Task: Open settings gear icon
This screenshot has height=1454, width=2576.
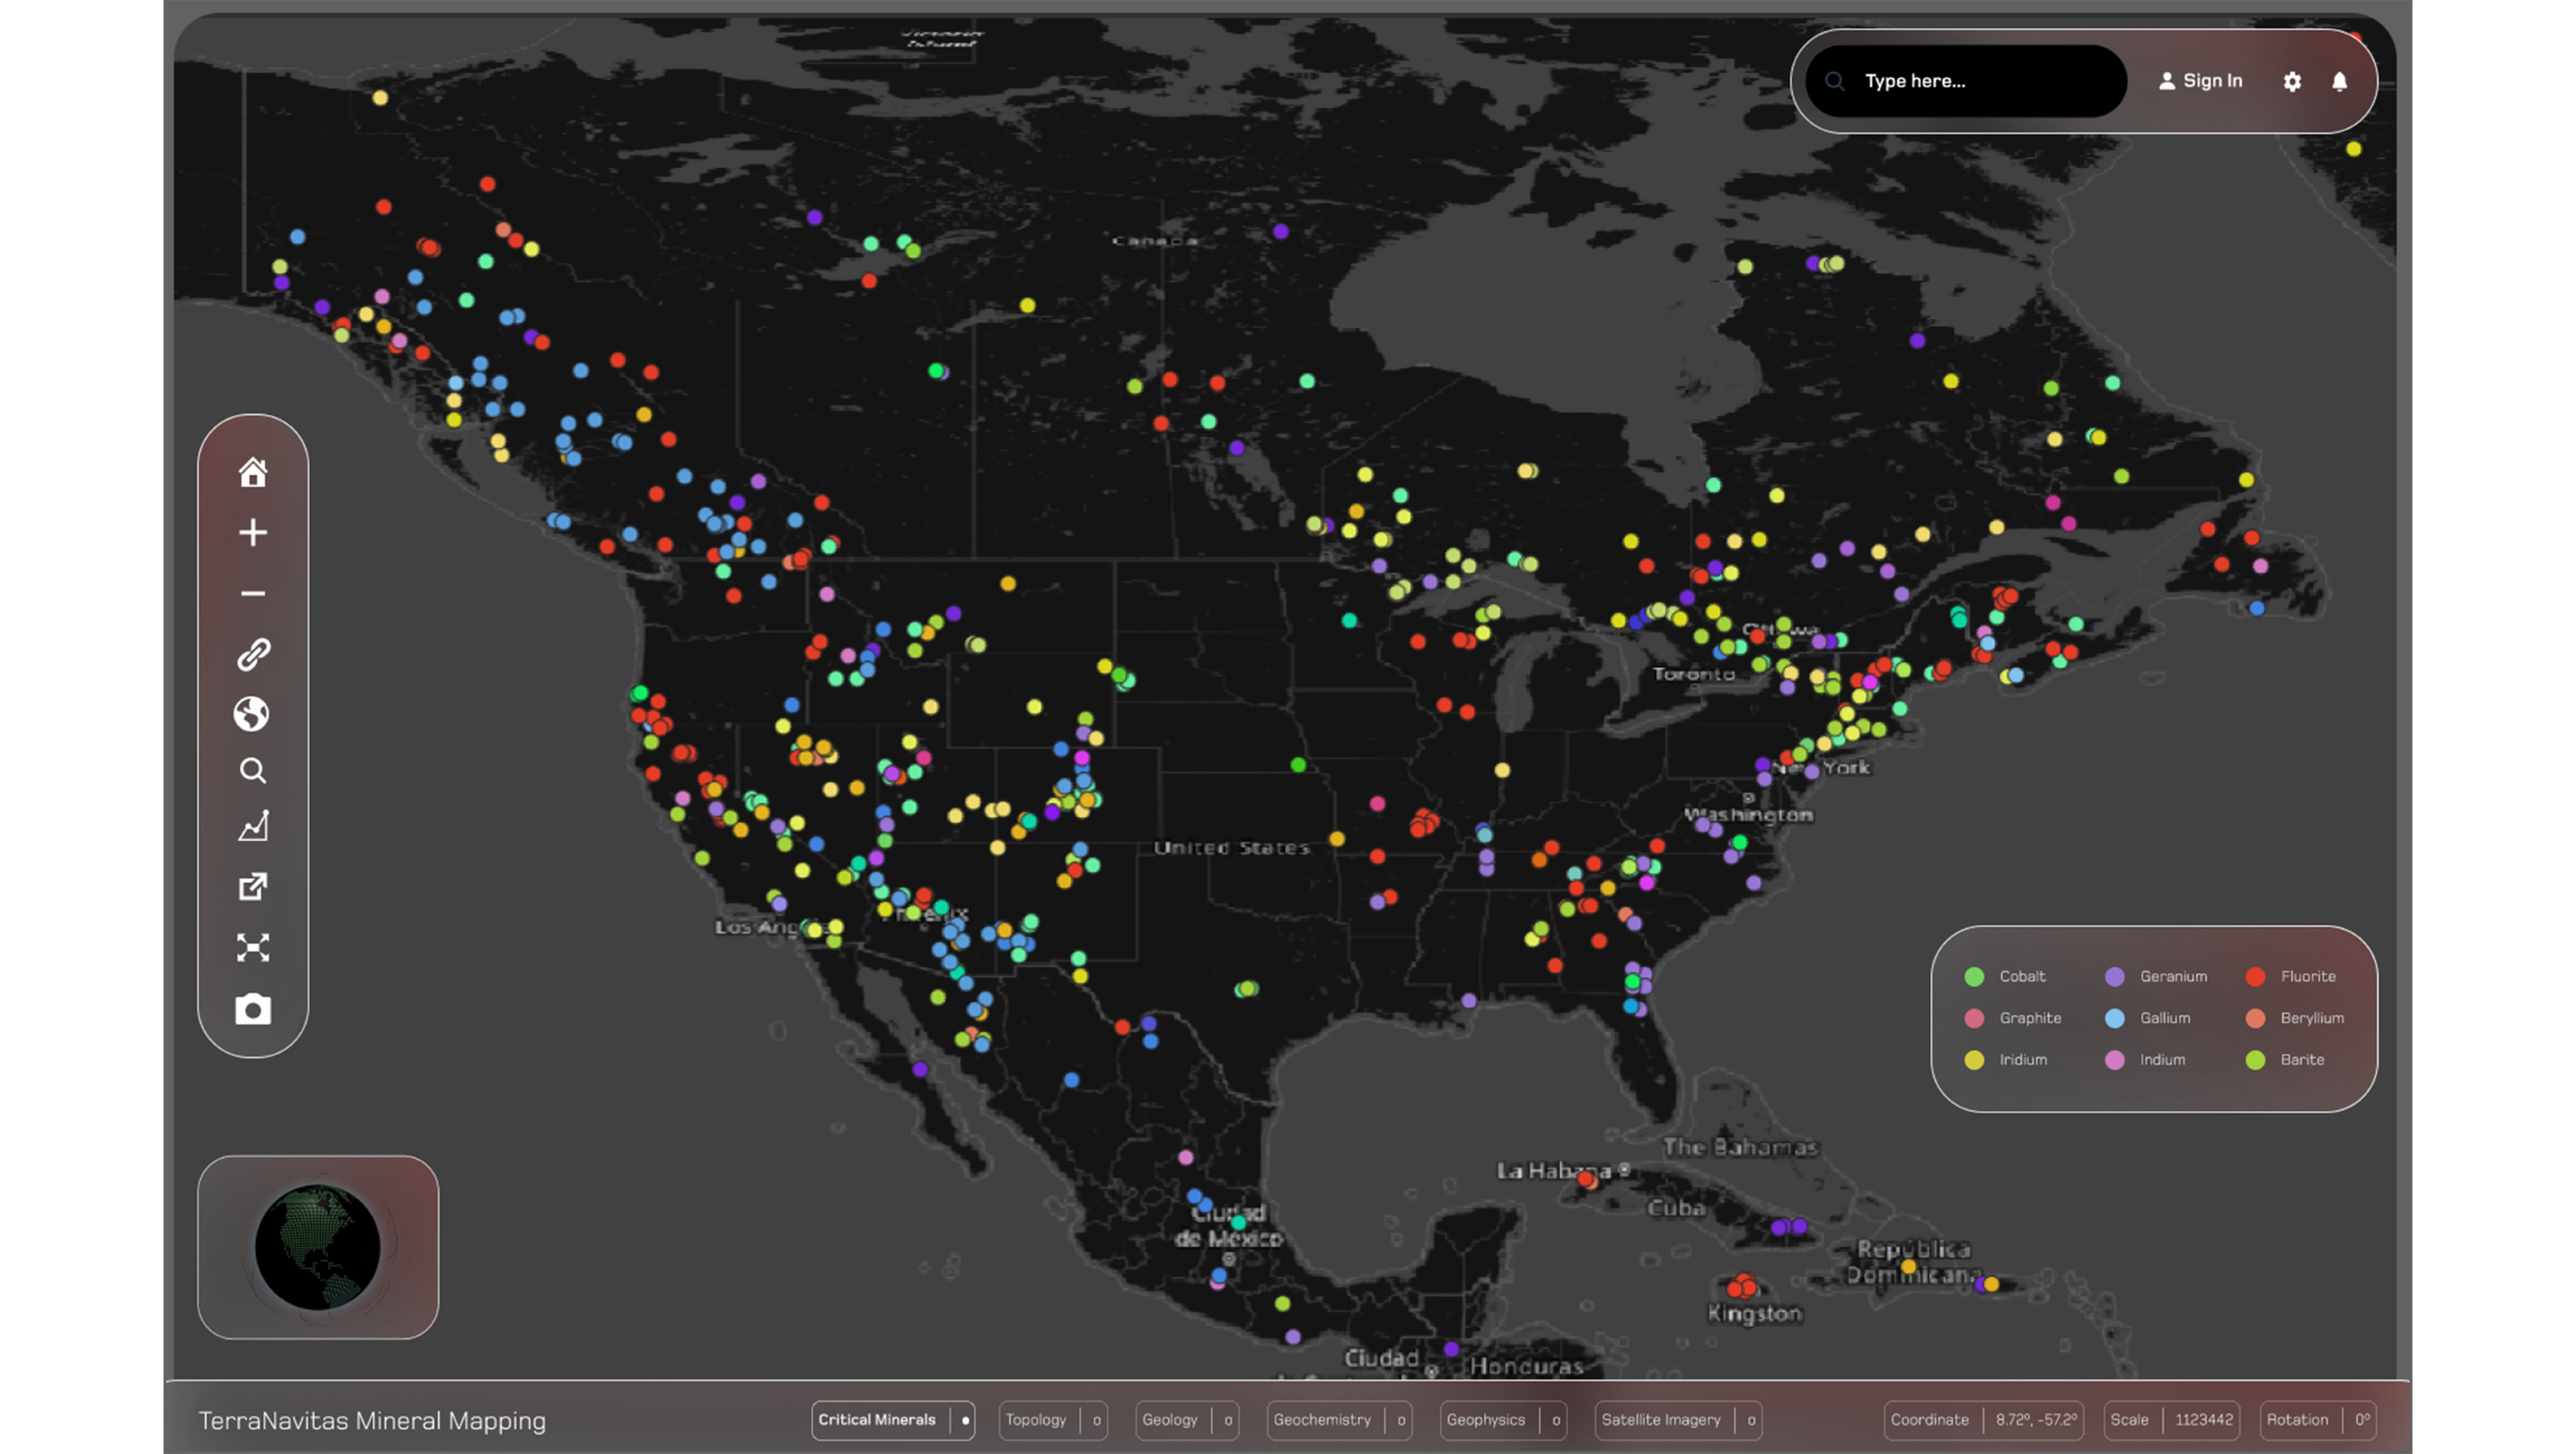Action: point(2292,82)
